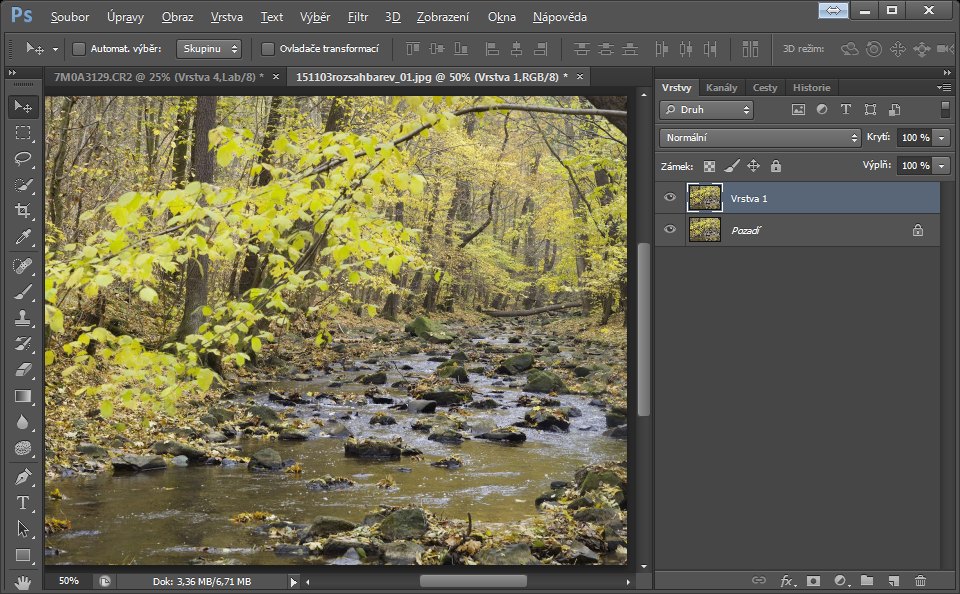Enable the Automat. výběr checkbox
This screenshot has width=960, height=594.
pyautogui.click(x=79, y=48)
